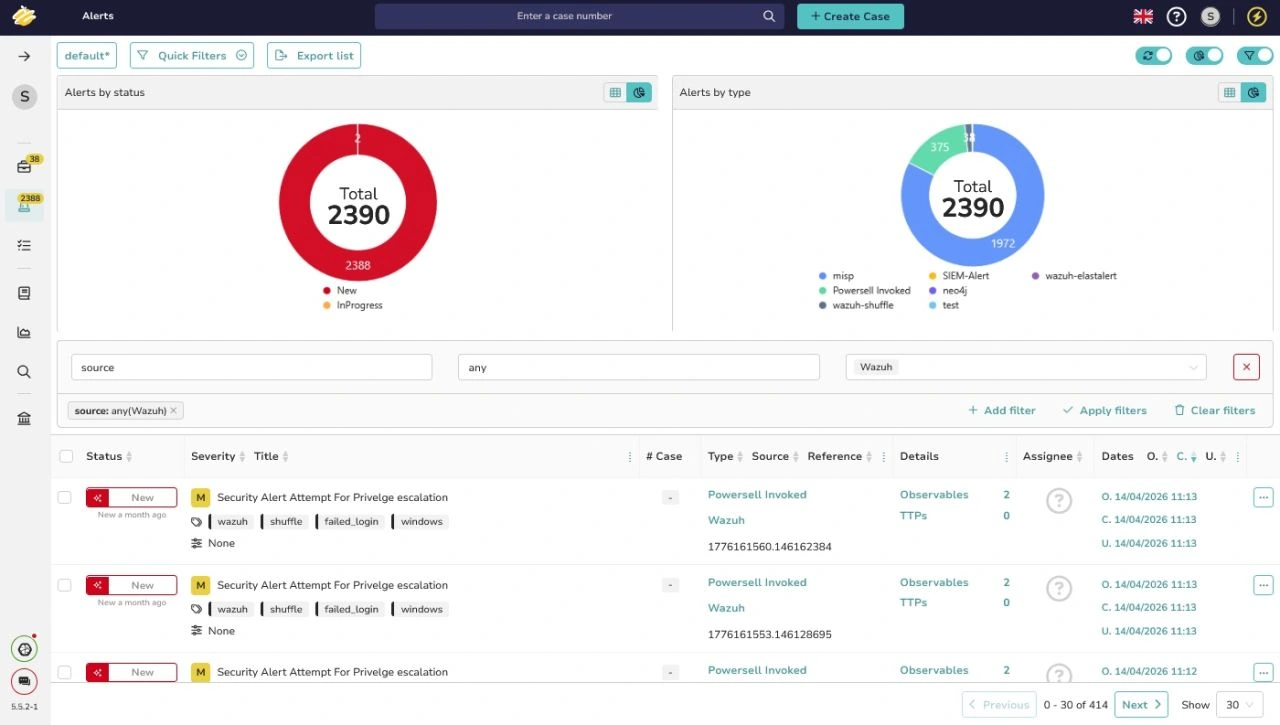Open actions menu for alert 1776161560.146162384

click(1263, 497)
